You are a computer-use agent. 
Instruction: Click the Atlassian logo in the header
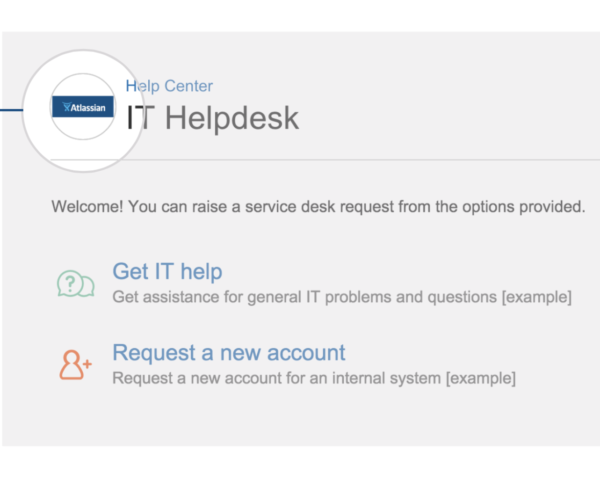click(83, 107)
